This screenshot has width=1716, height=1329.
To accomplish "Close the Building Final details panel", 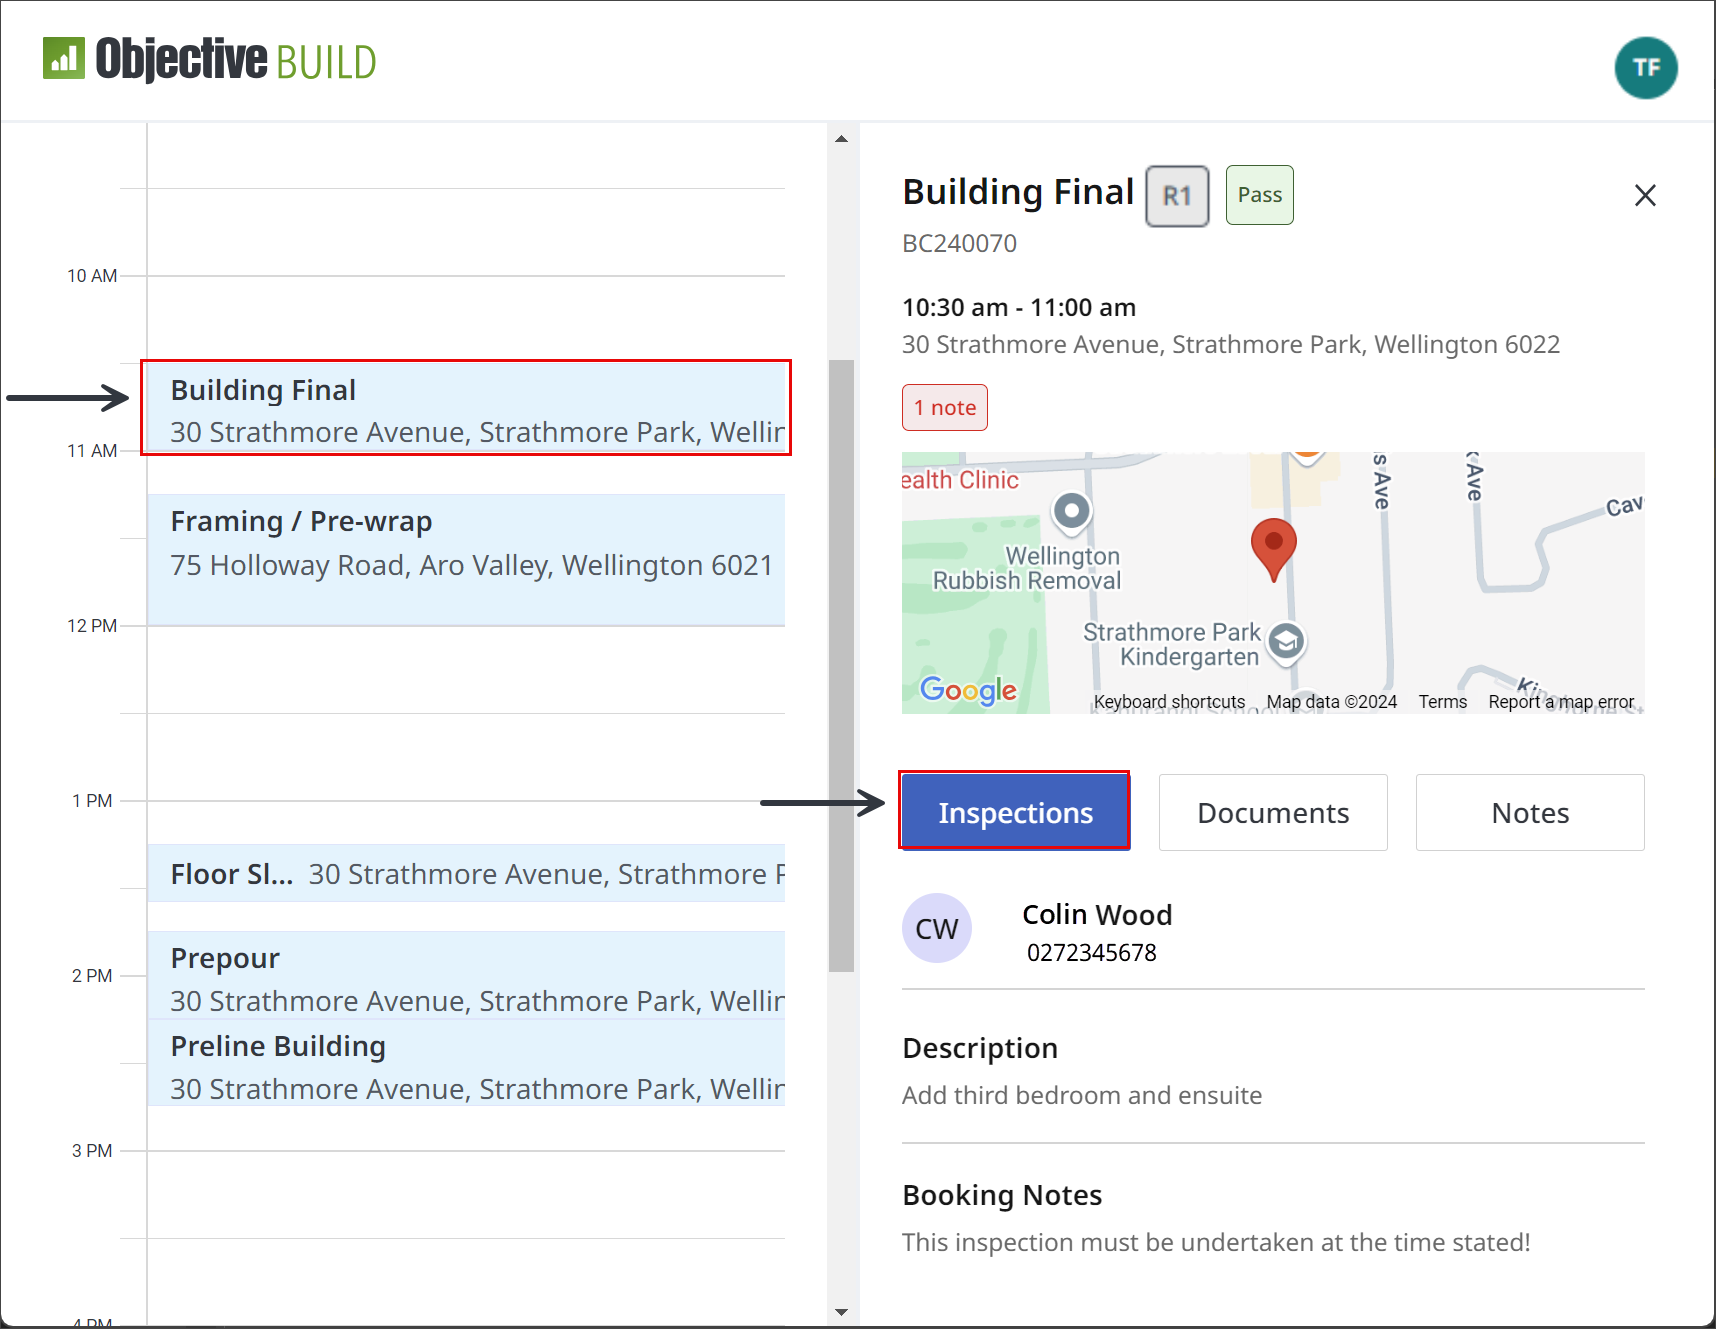I will coord(1645,195).
